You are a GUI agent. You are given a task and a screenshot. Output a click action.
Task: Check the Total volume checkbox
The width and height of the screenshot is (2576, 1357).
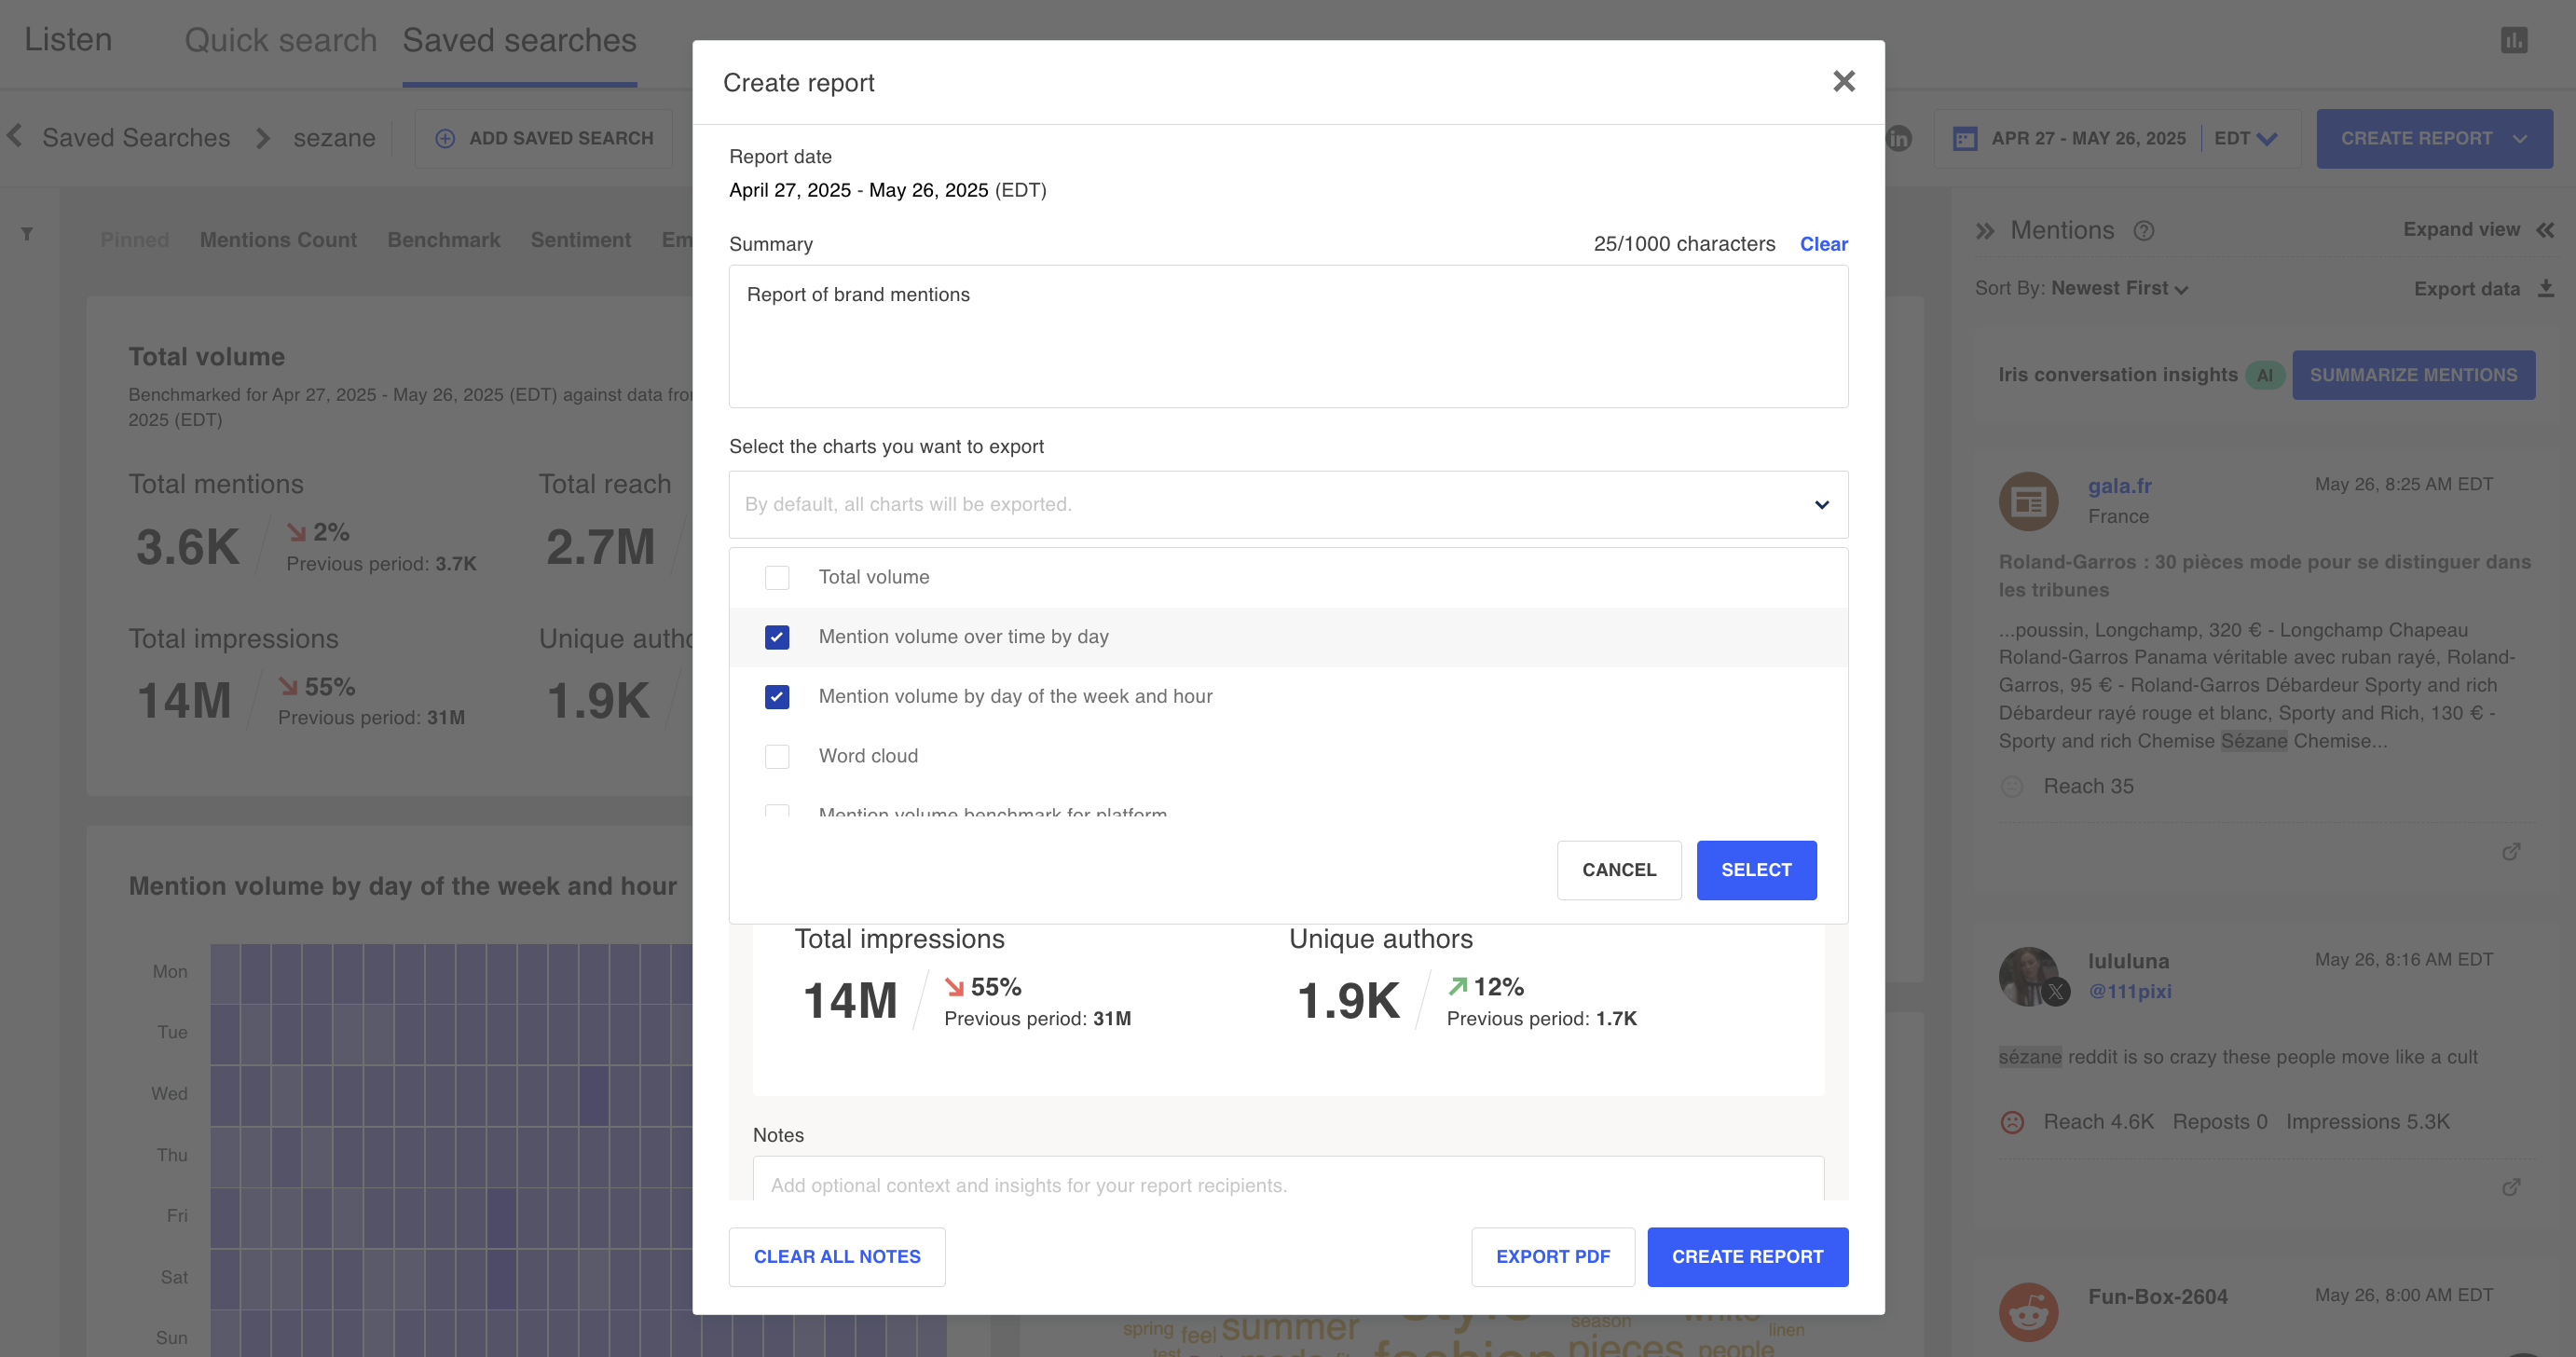pos(777,577)
